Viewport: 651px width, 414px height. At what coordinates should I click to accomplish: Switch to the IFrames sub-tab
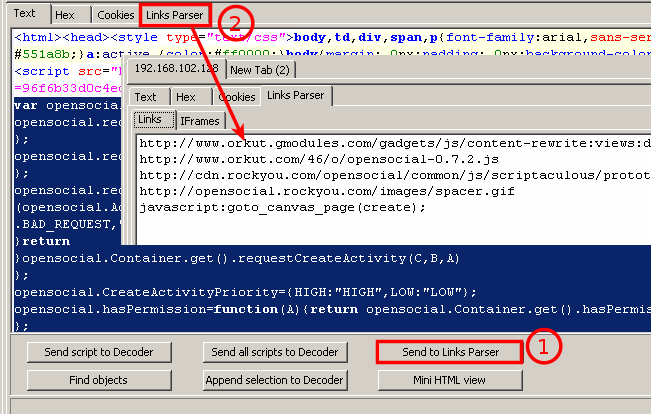pos(199,120)
